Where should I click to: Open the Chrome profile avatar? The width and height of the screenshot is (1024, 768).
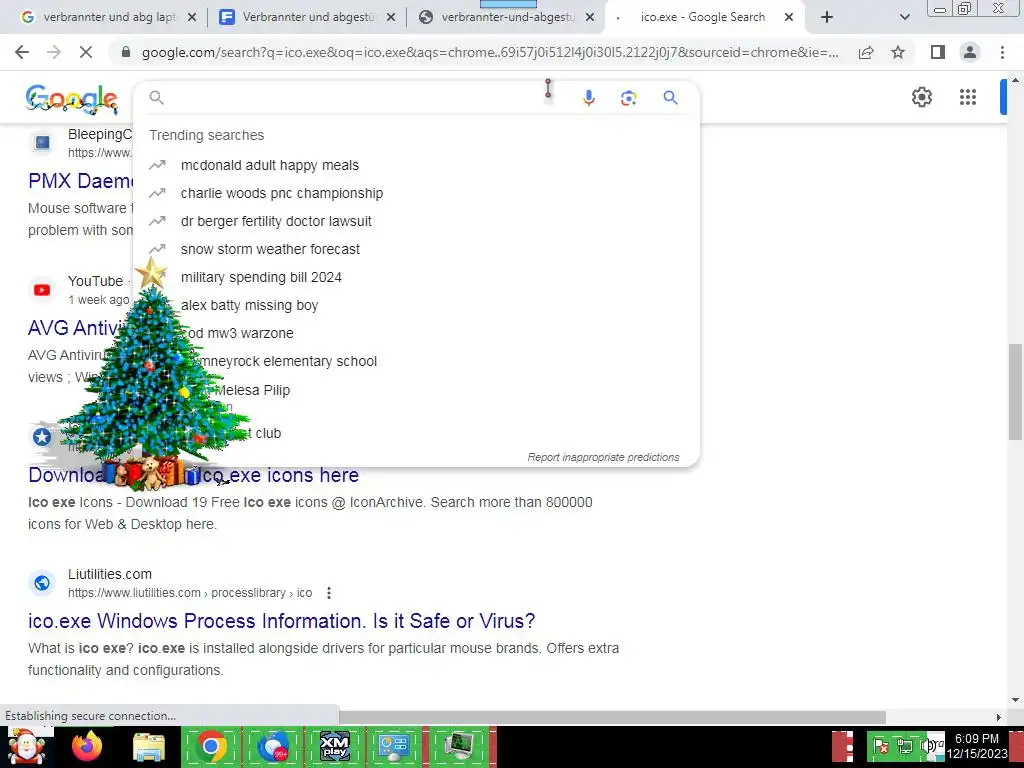[x=970, y=52]
